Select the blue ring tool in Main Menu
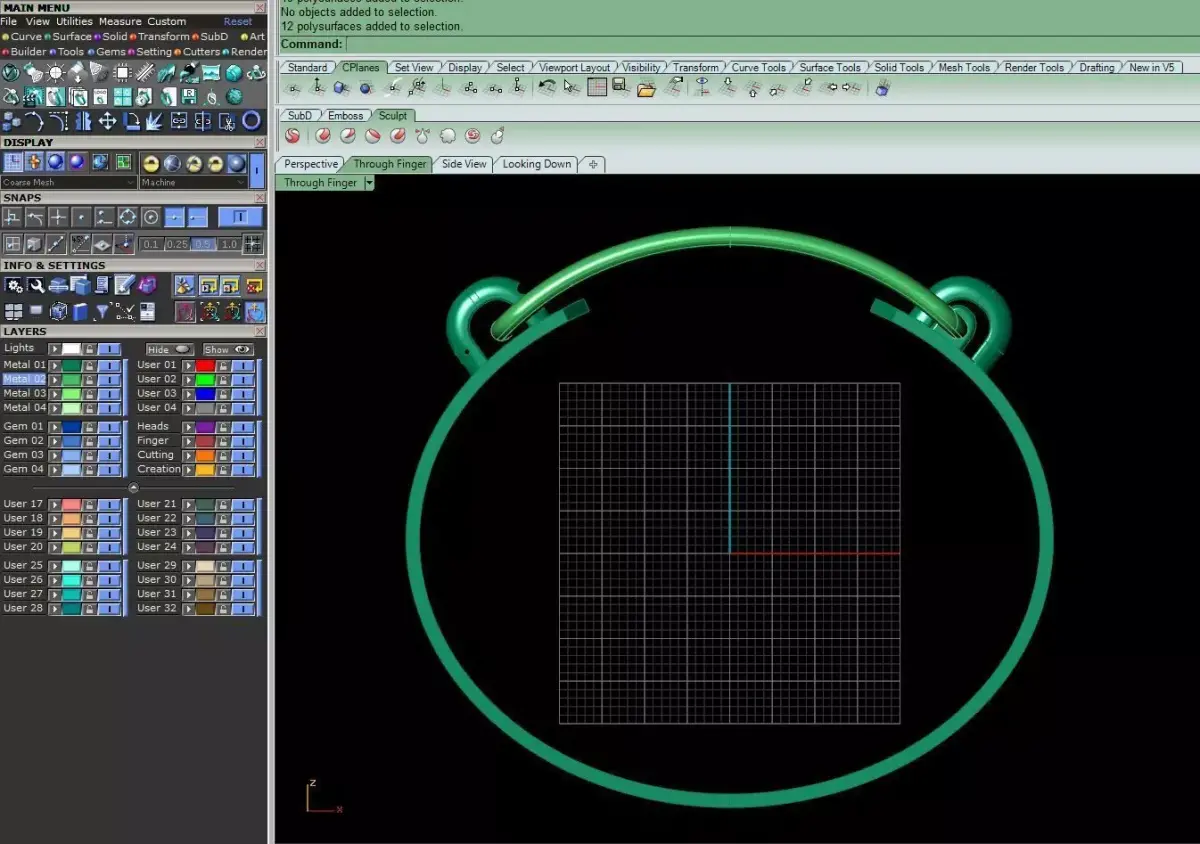 252,121
